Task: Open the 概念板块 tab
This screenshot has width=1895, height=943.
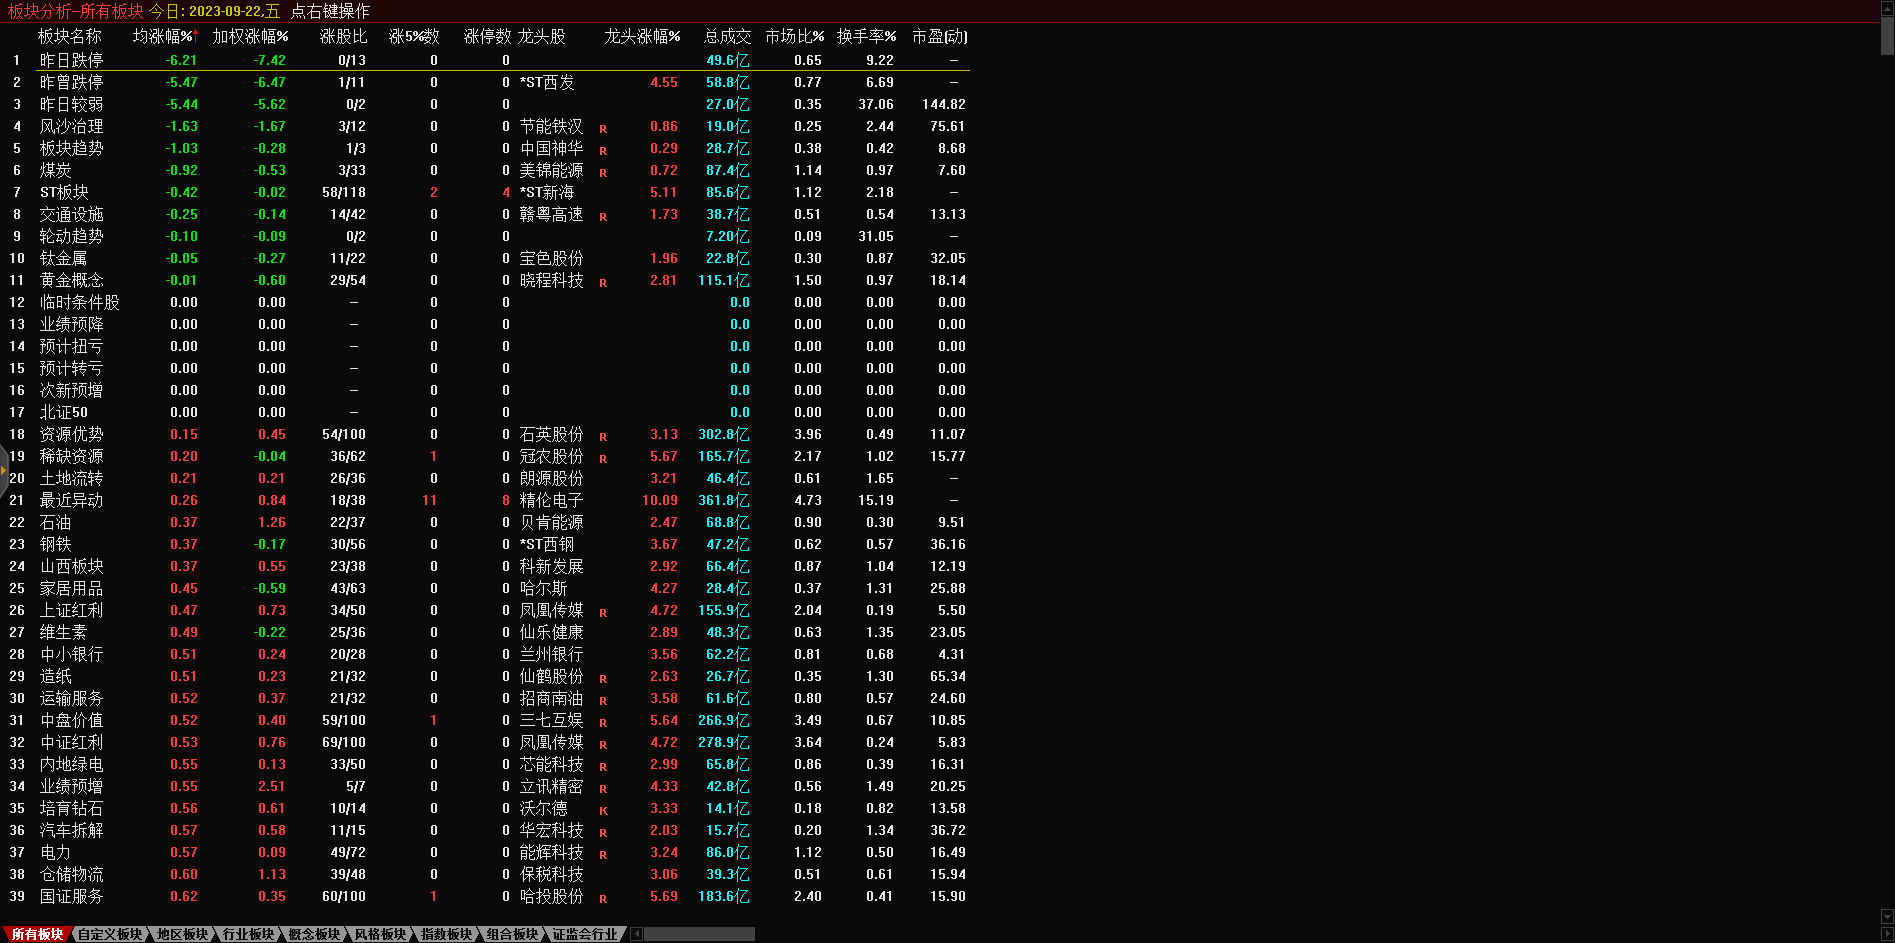Action: 314,934
